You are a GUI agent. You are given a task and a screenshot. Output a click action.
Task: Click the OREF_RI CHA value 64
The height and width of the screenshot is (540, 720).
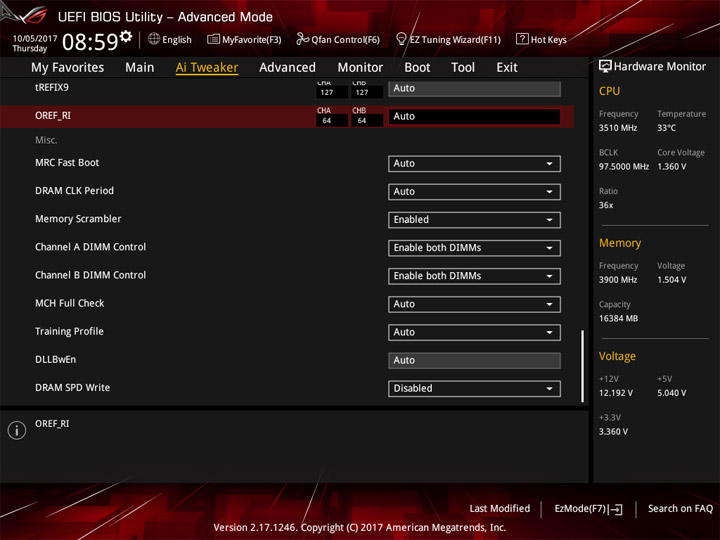(x=332, y=121)
